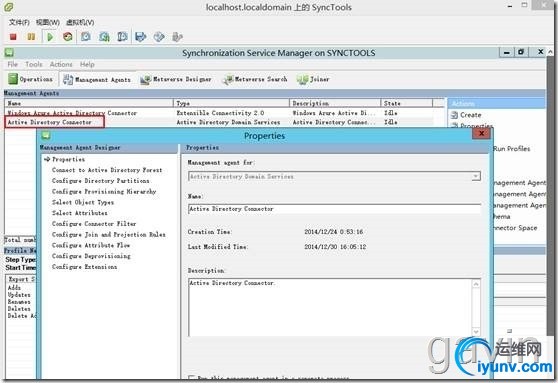Open the Help menu

(x=87, y=64)
